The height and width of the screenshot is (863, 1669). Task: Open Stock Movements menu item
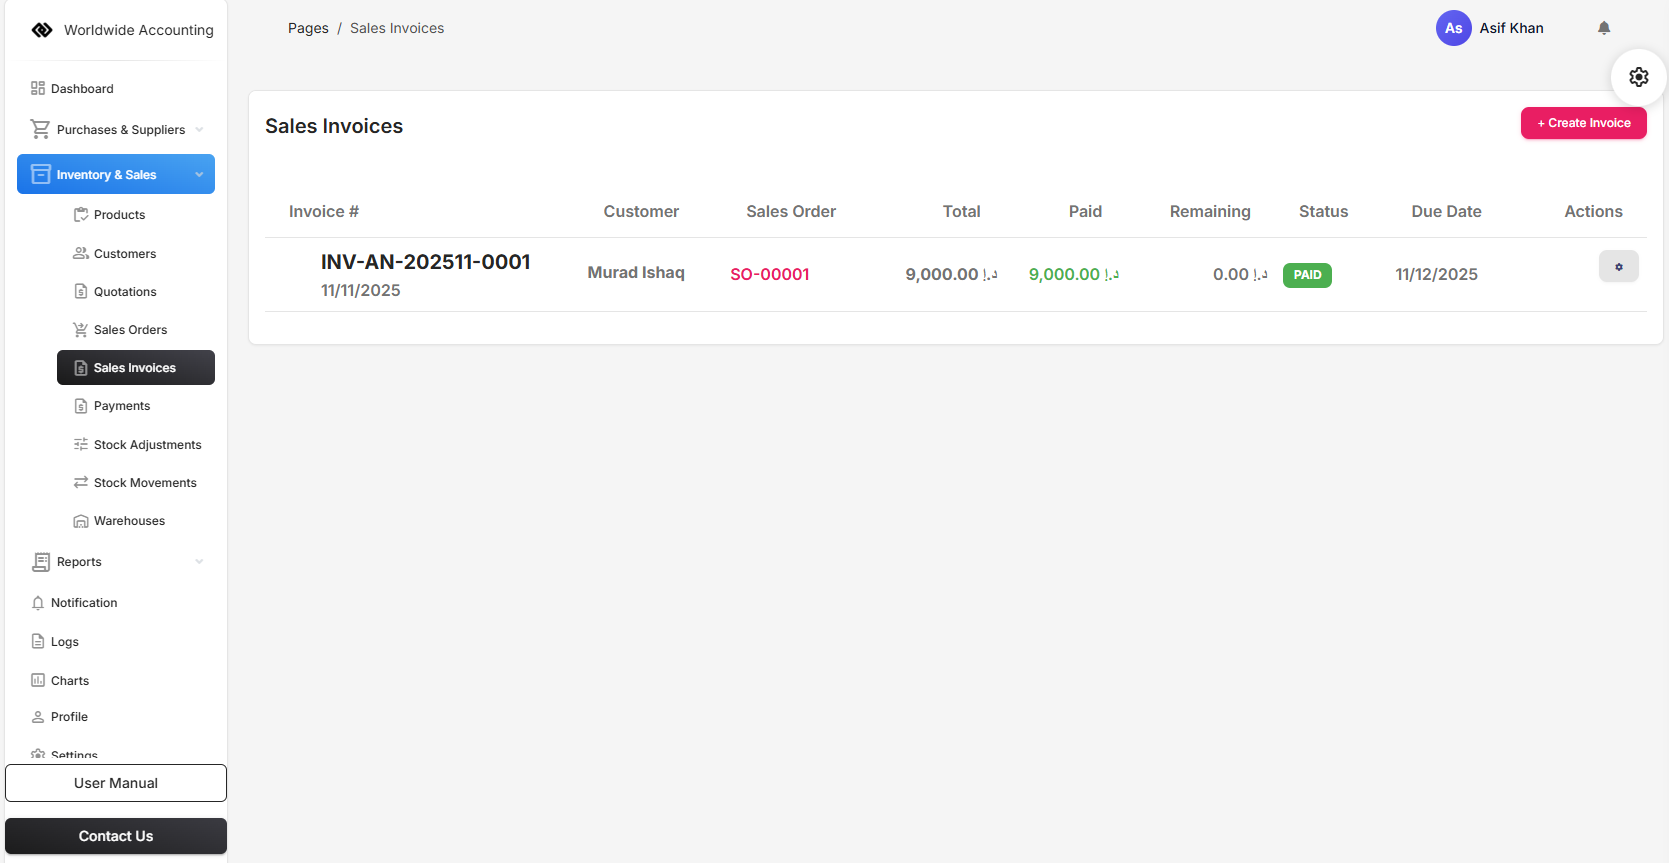coord(145,482)
